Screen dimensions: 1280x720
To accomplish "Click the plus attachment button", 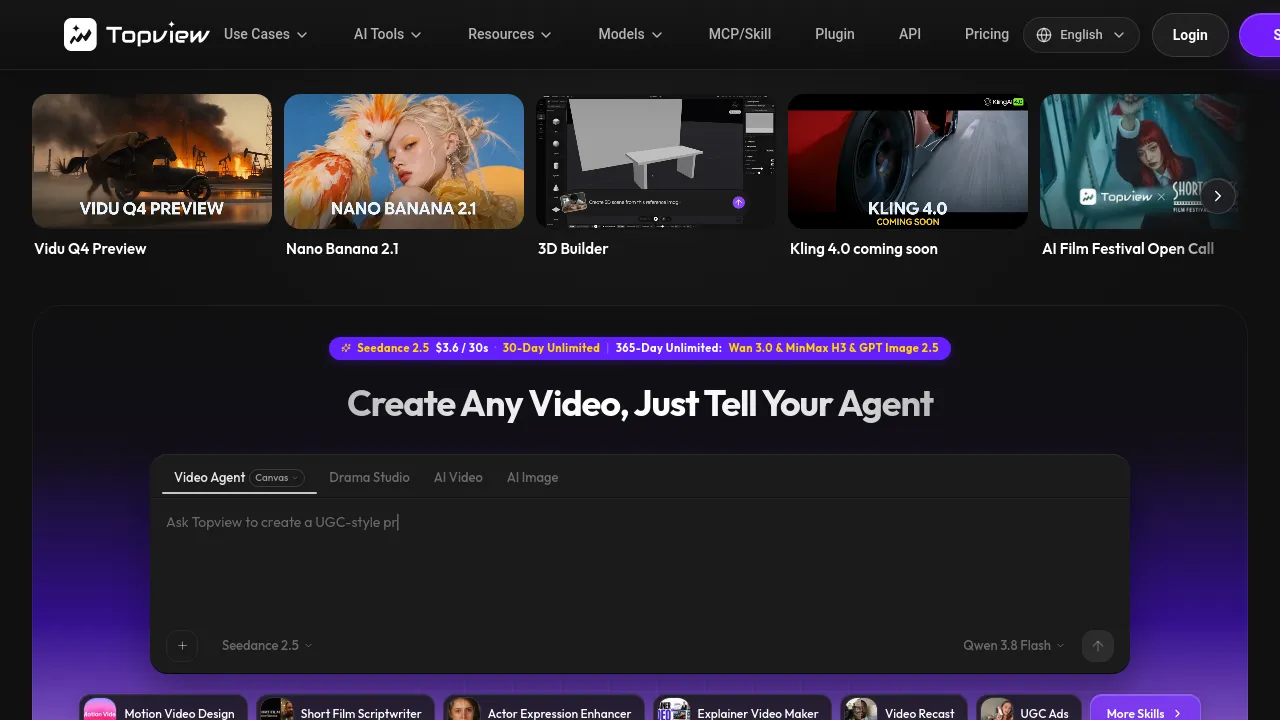I will click(182, 646).
